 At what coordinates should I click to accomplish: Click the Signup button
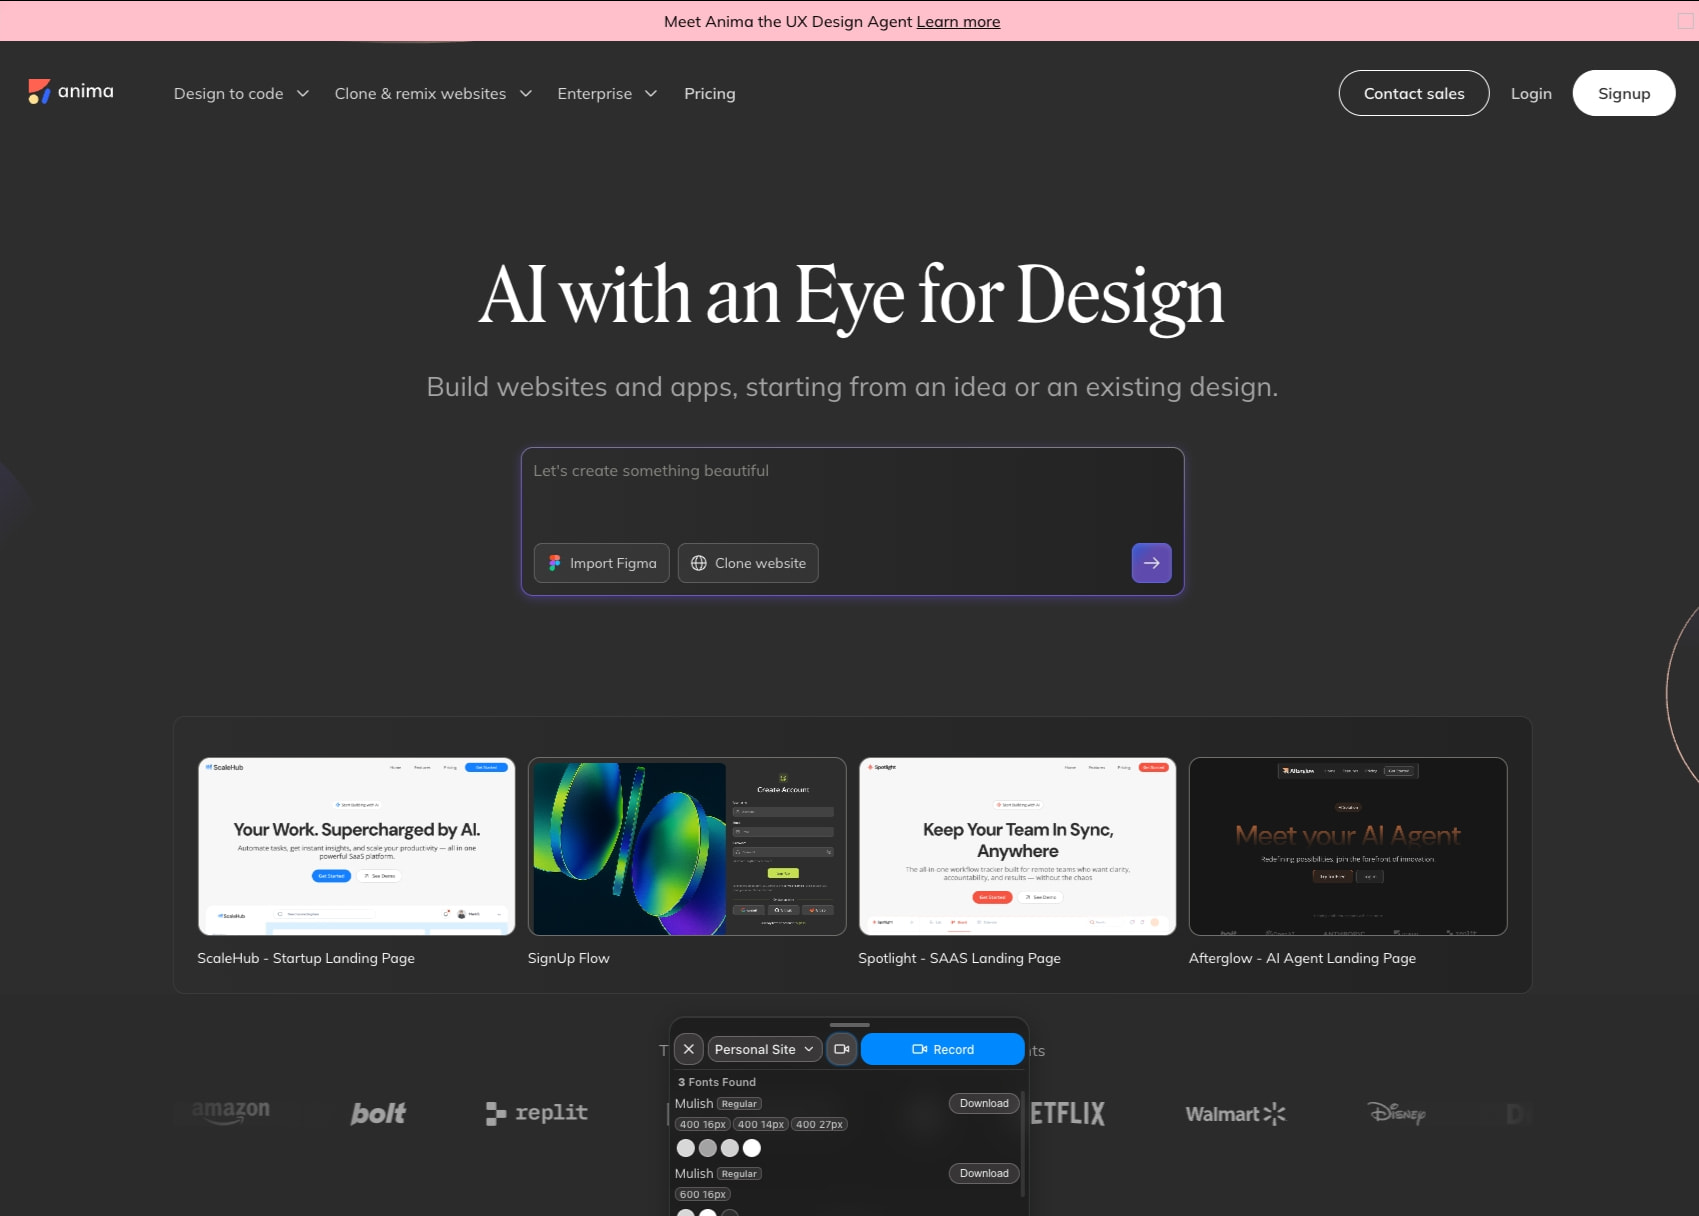(1624, 93)
